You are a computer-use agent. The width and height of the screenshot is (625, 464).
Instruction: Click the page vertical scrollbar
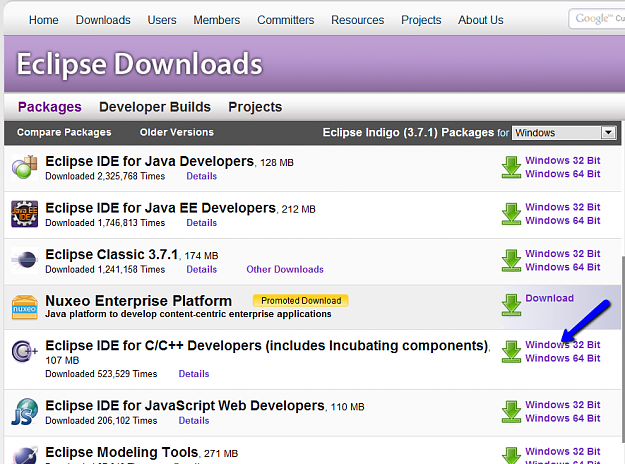(623, 349)
